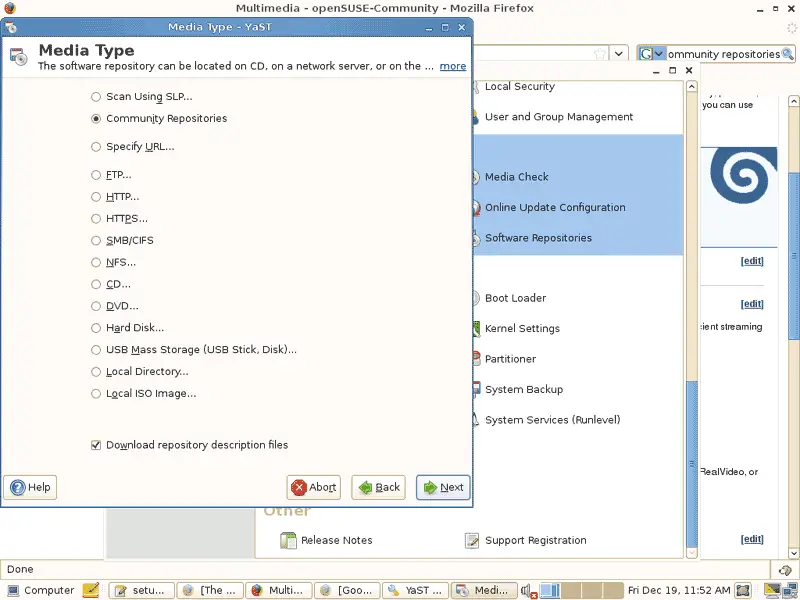Open the Help button in YaST dialog
This screenshot has height=600, width=800.
(x=30, y=487)
